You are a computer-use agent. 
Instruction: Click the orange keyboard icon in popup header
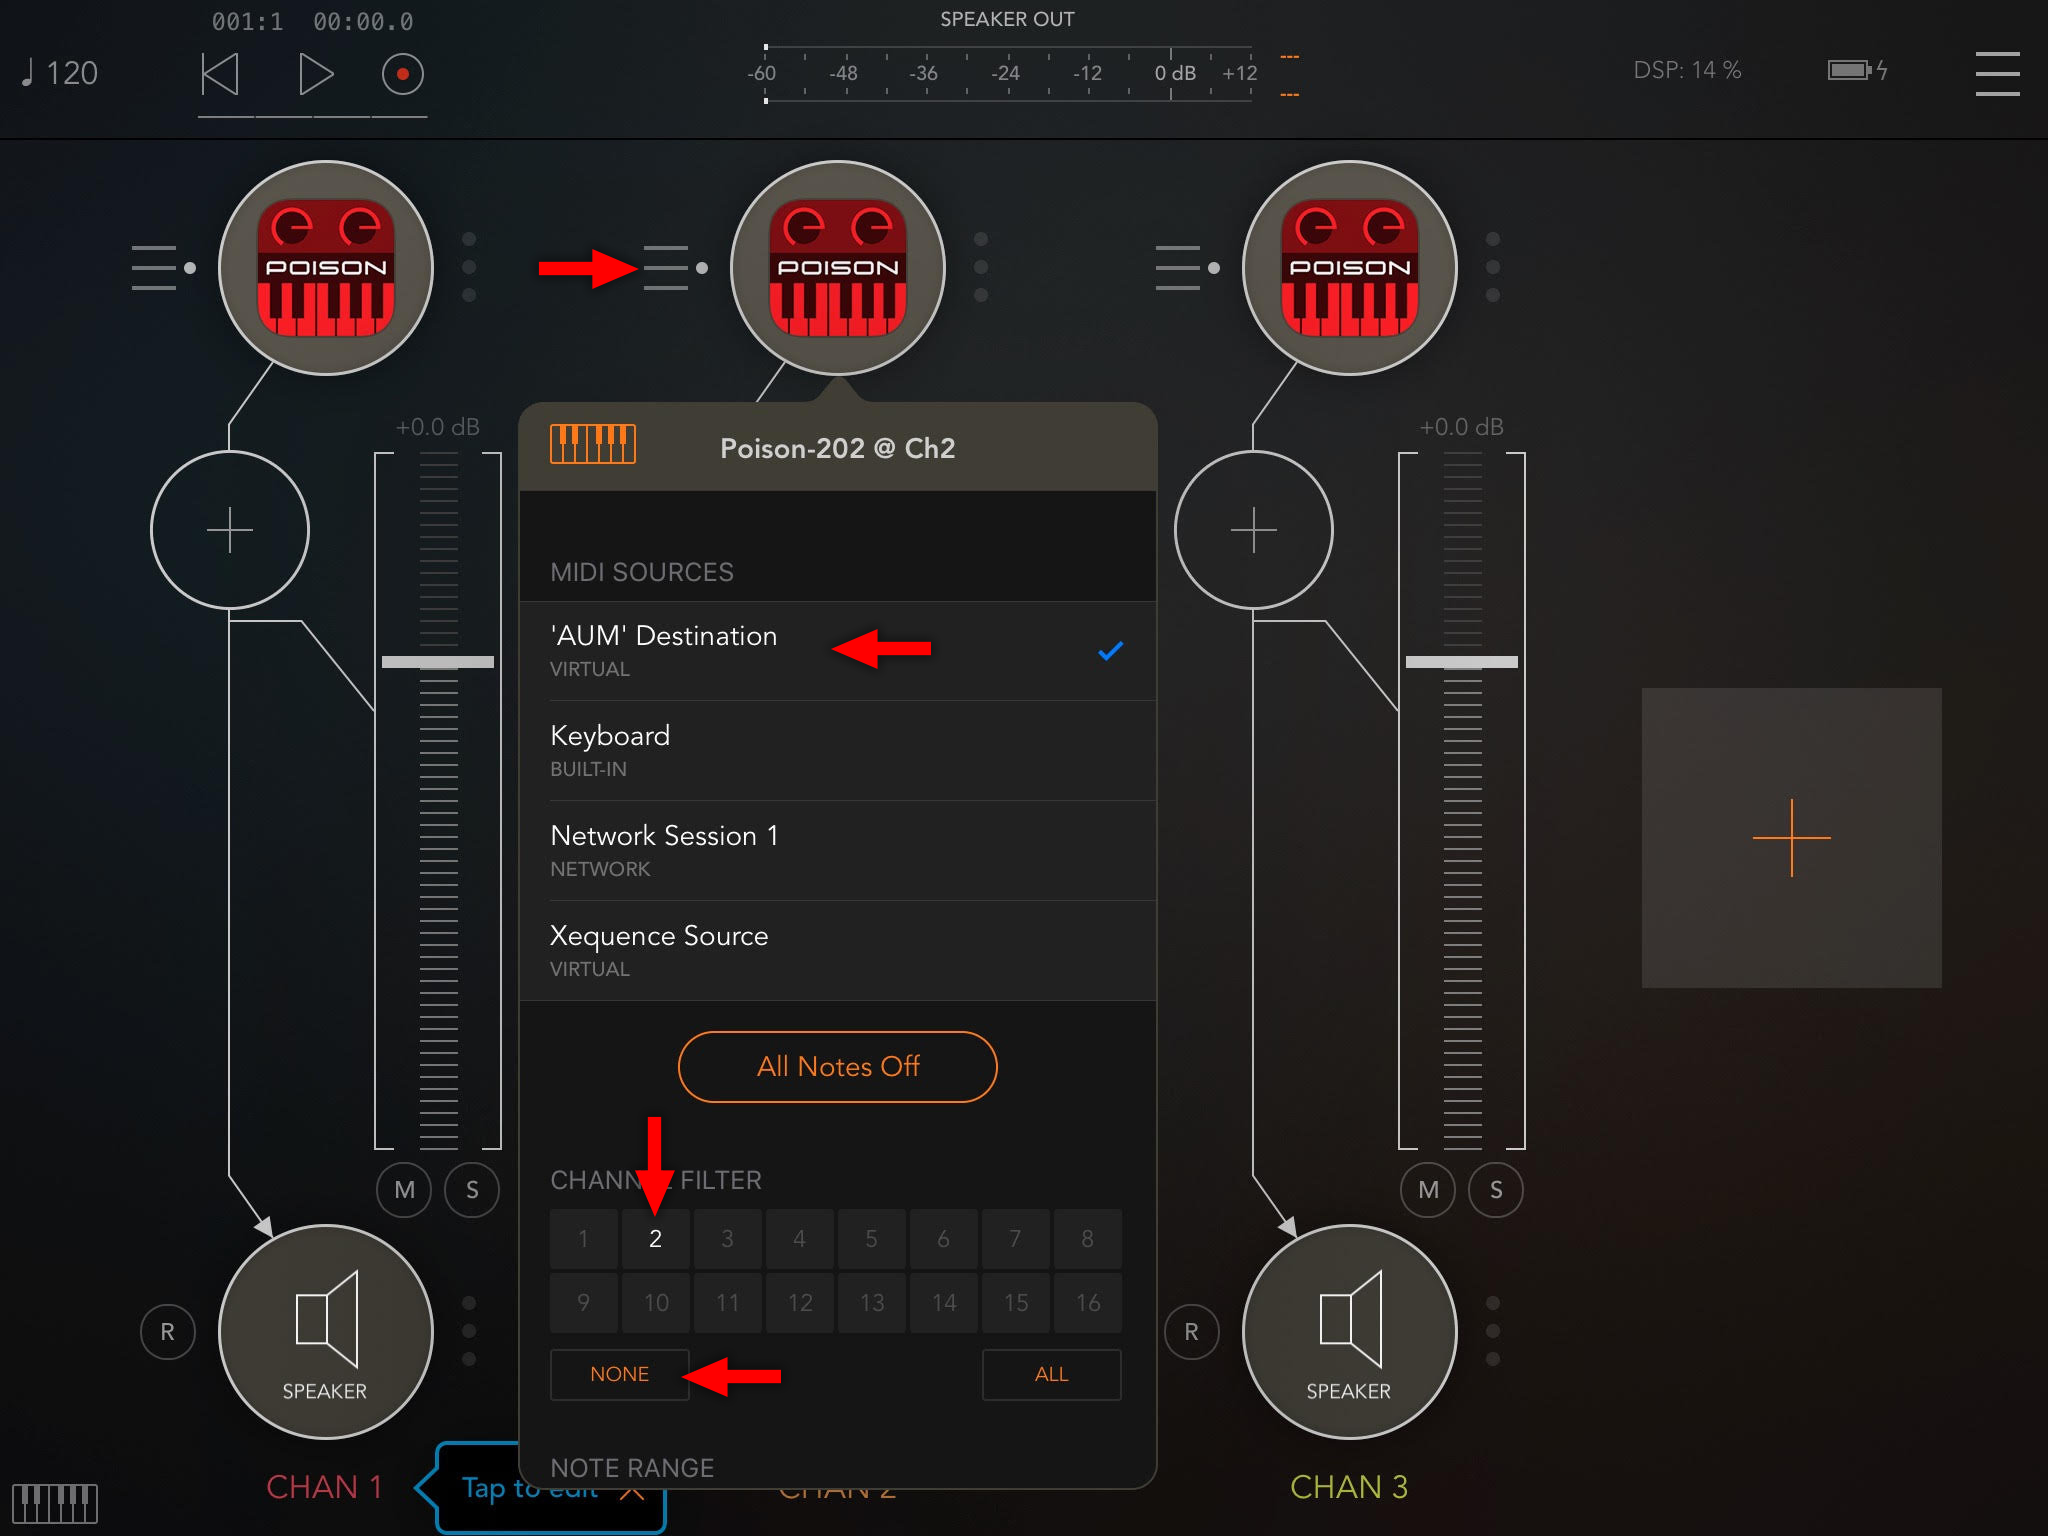[593, 444]
